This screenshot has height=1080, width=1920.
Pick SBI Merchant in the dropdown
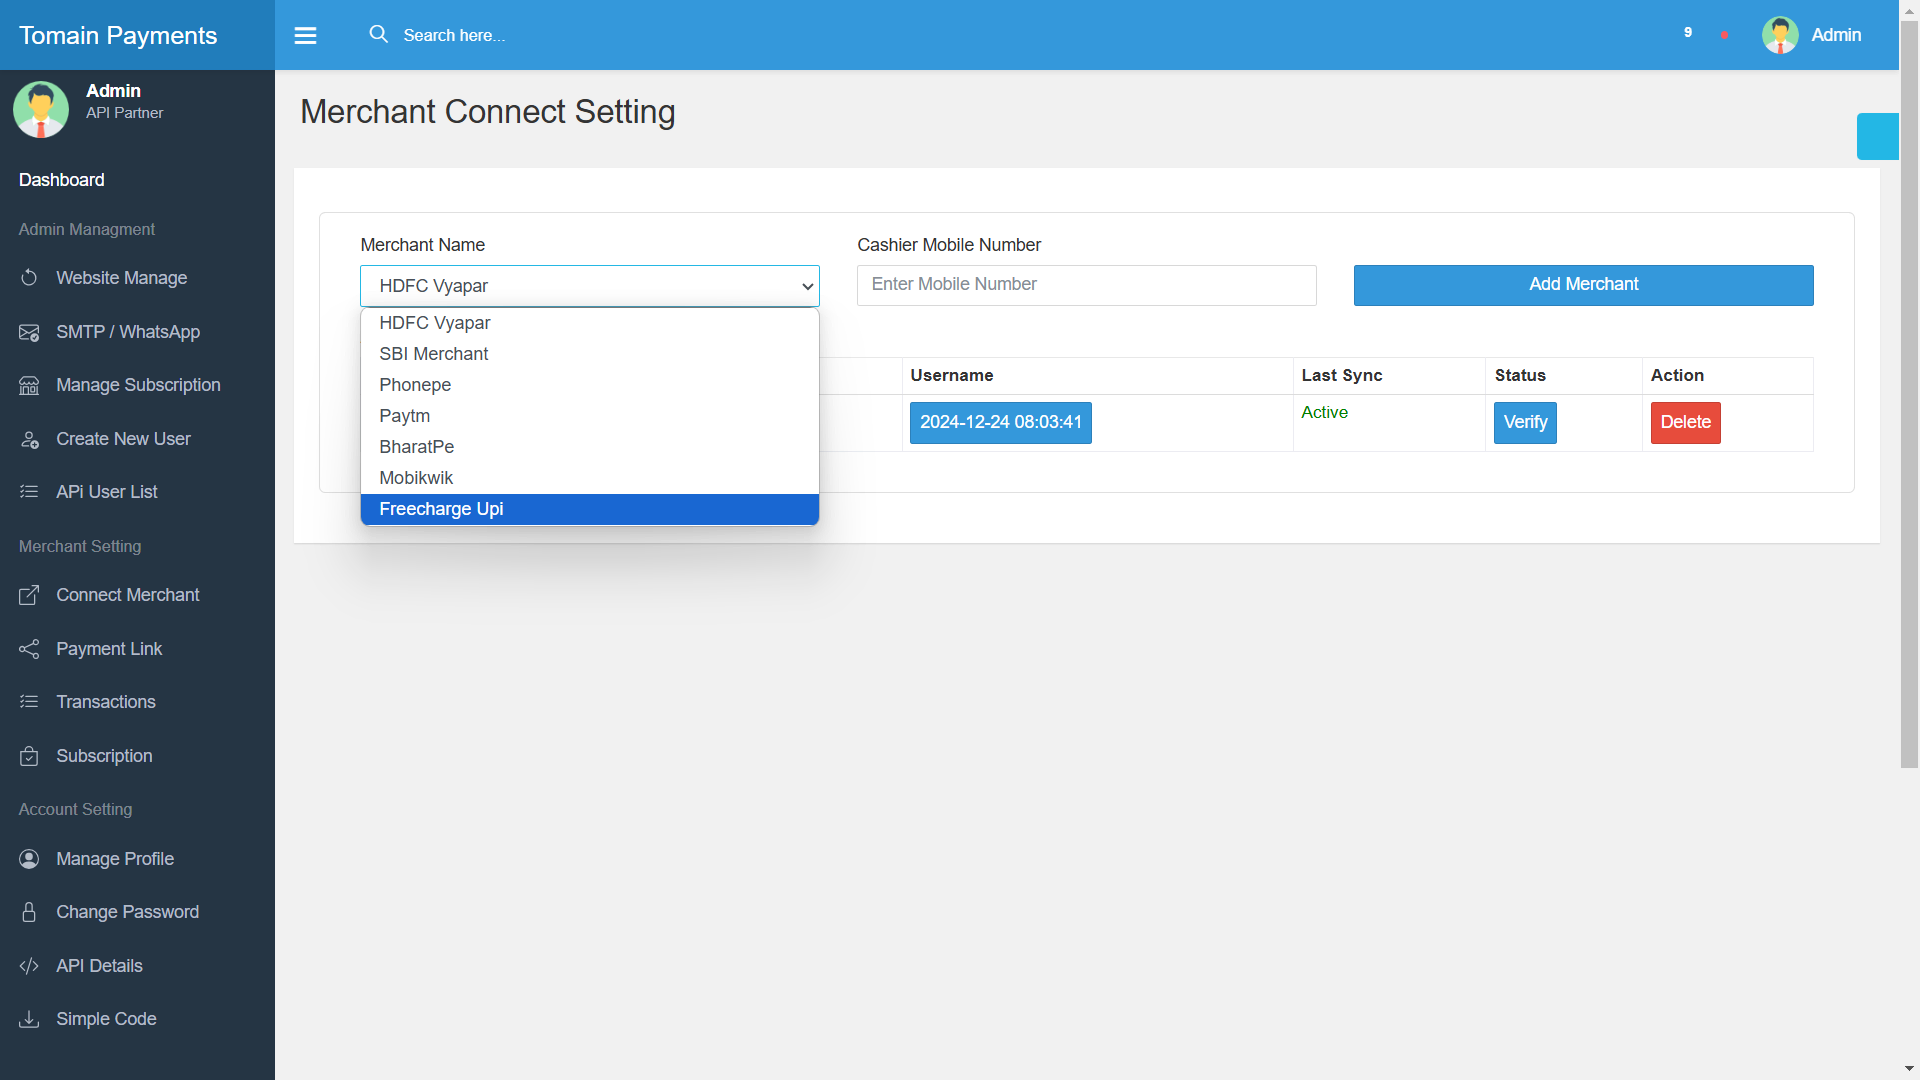coord(589,354)
